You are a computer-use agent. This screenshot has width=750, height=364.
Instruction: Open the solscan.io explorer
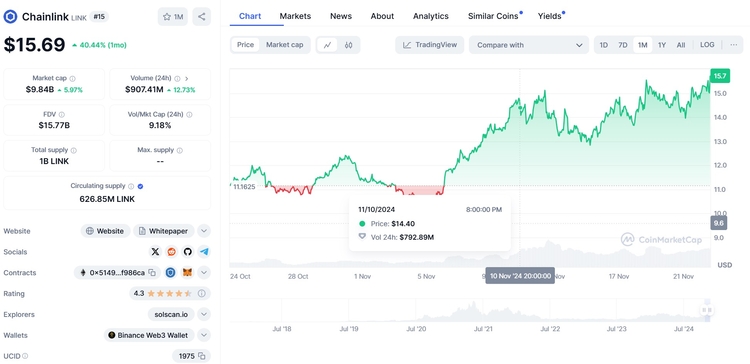[171, 314]
